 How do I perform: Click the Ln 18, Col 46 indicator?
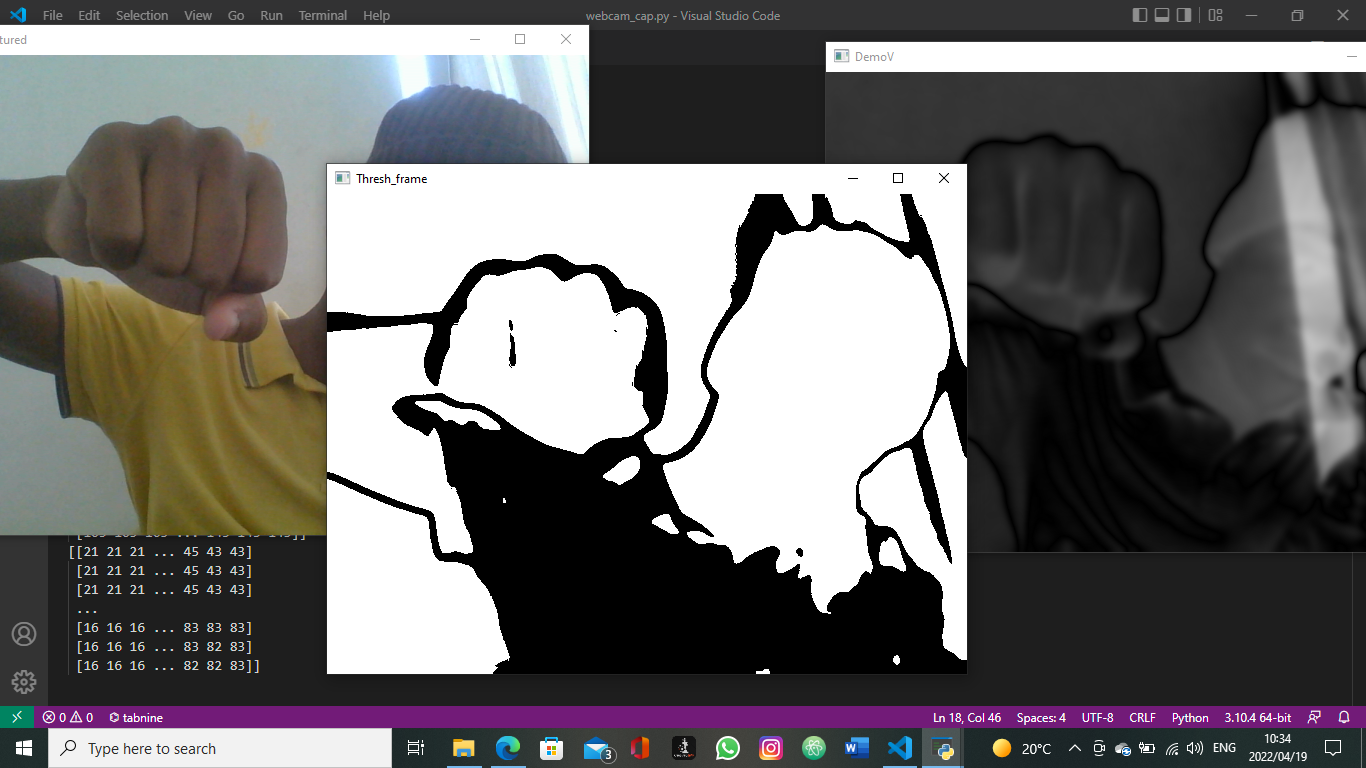pyautogui.click(x=966, y=717)
